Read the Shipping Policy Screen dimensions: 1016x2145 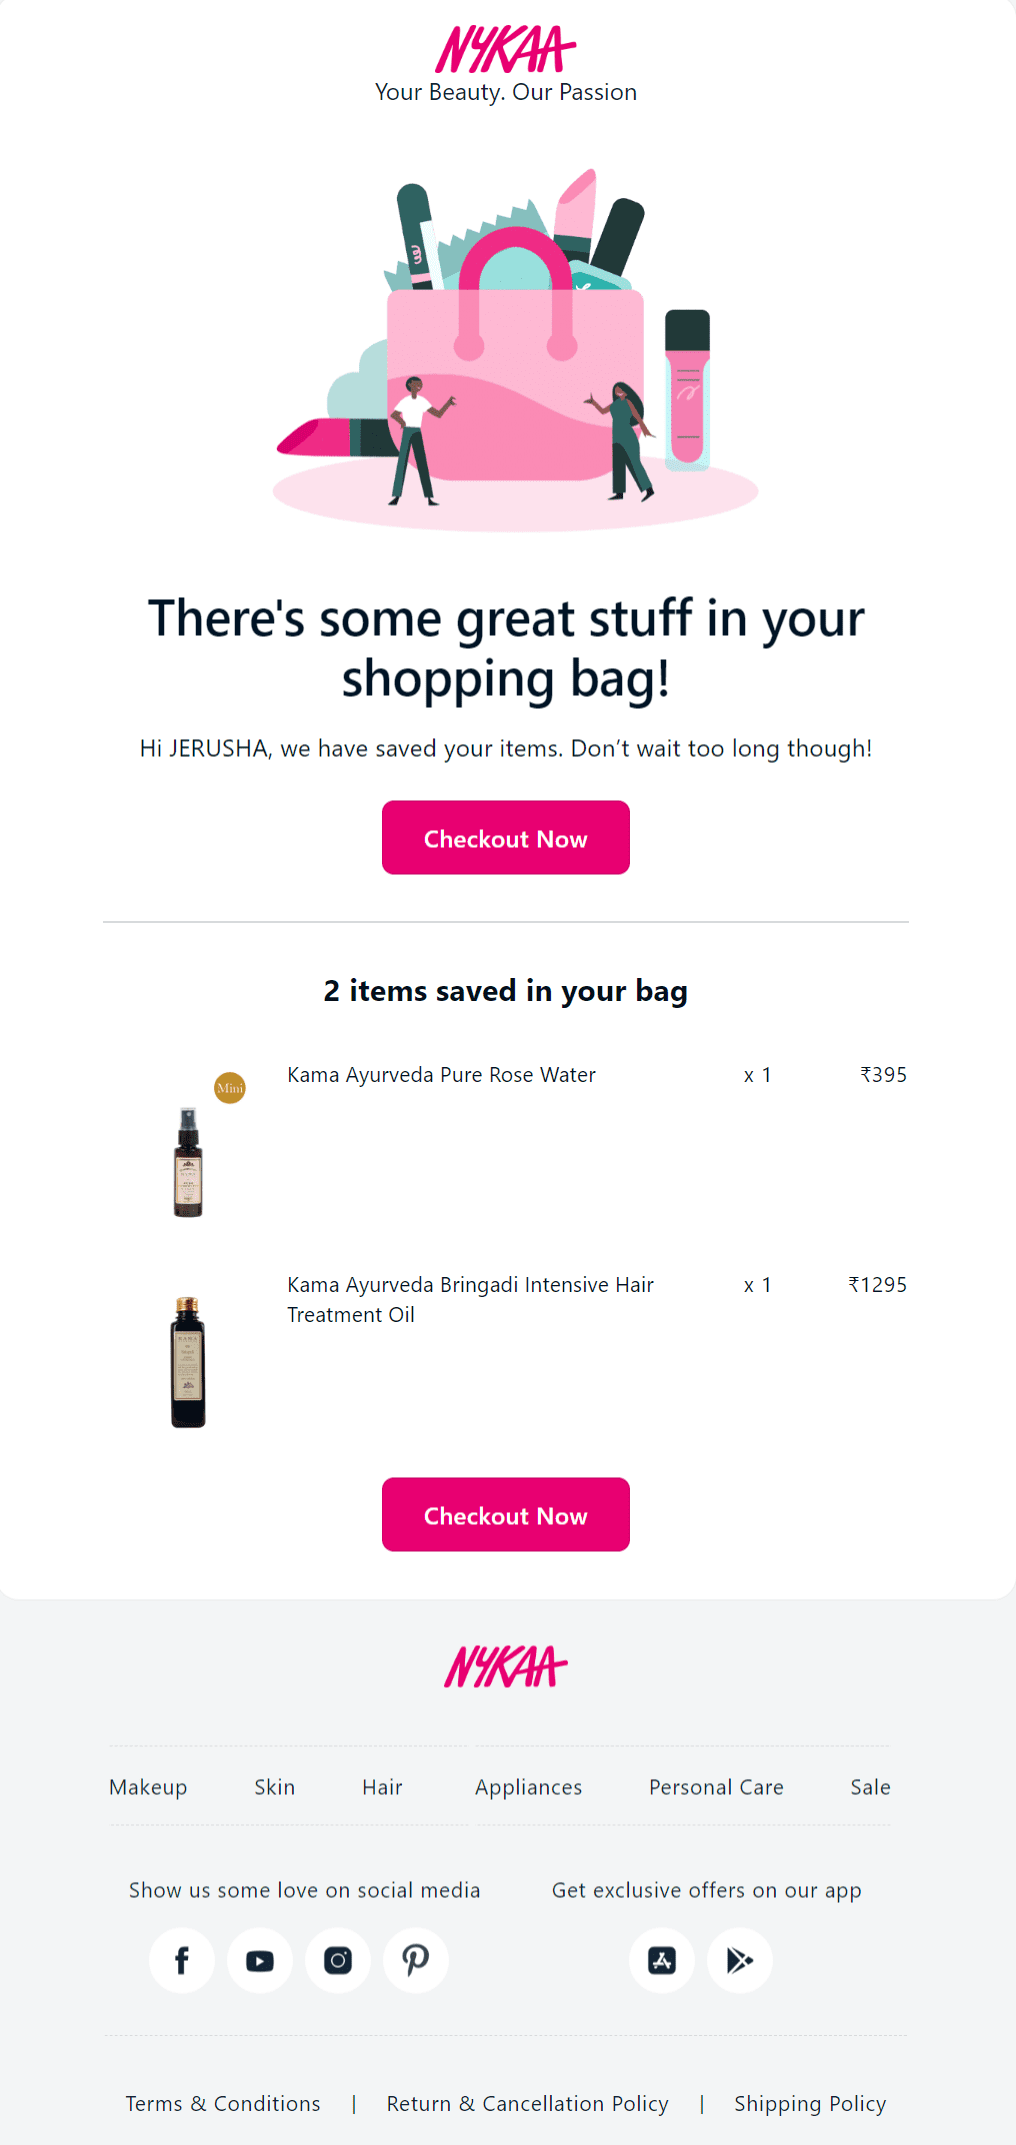[810, 2103]
